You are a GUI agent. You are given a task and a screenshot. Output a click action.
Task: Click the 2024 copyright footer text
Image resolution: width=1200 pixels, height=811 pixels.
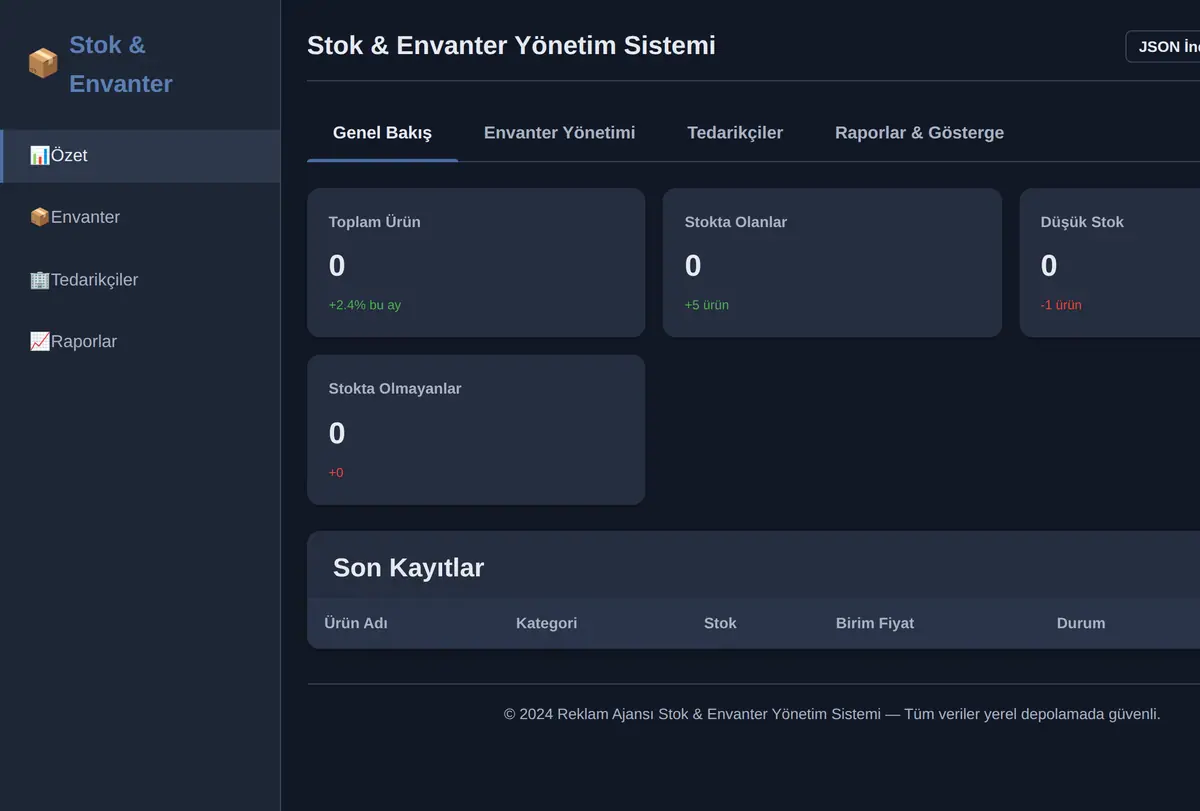[832, 714]
